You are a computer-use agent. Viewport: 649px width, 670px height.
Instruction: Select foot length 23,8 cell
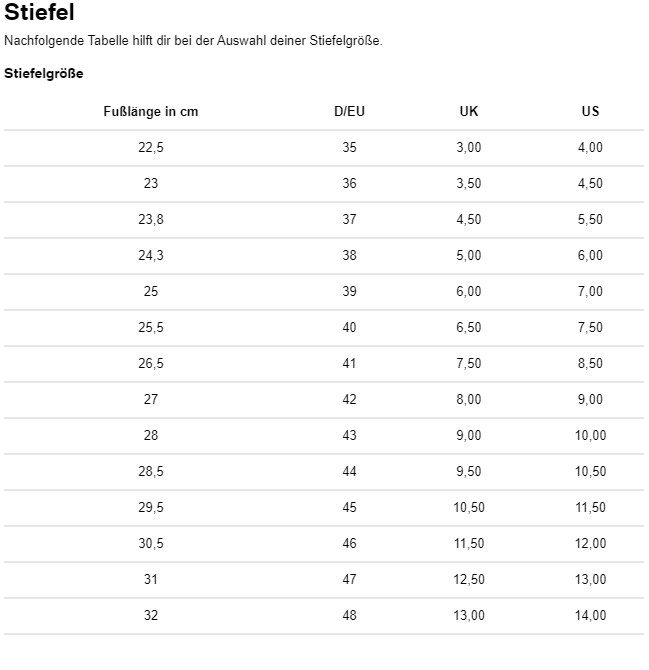click(151, 219)
